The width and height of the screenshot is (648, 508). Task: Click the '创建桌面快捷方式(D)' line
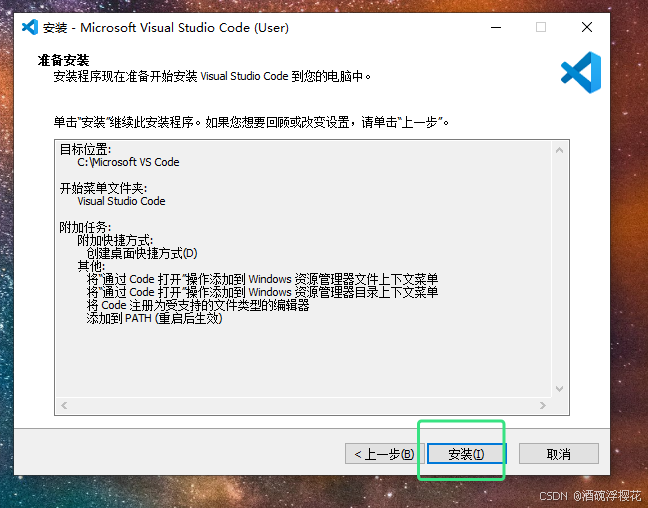tap(142, 253)
